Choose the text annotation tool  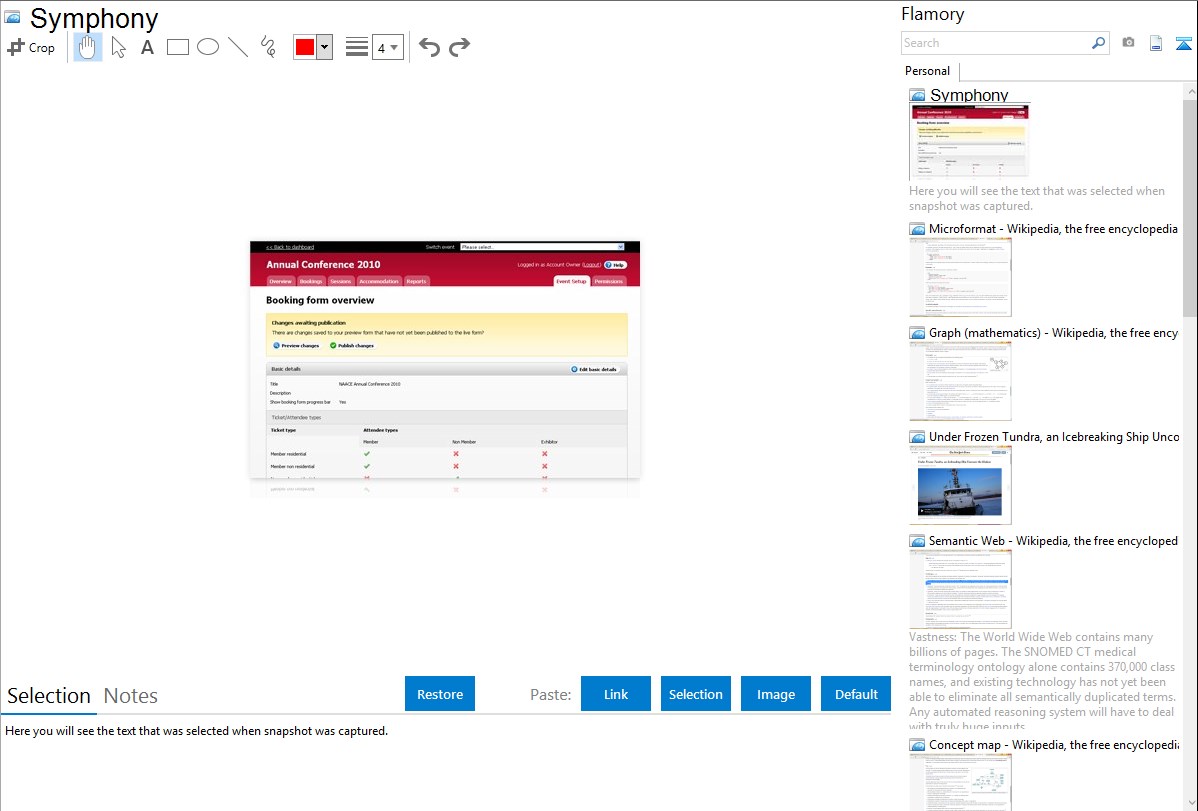147,47
